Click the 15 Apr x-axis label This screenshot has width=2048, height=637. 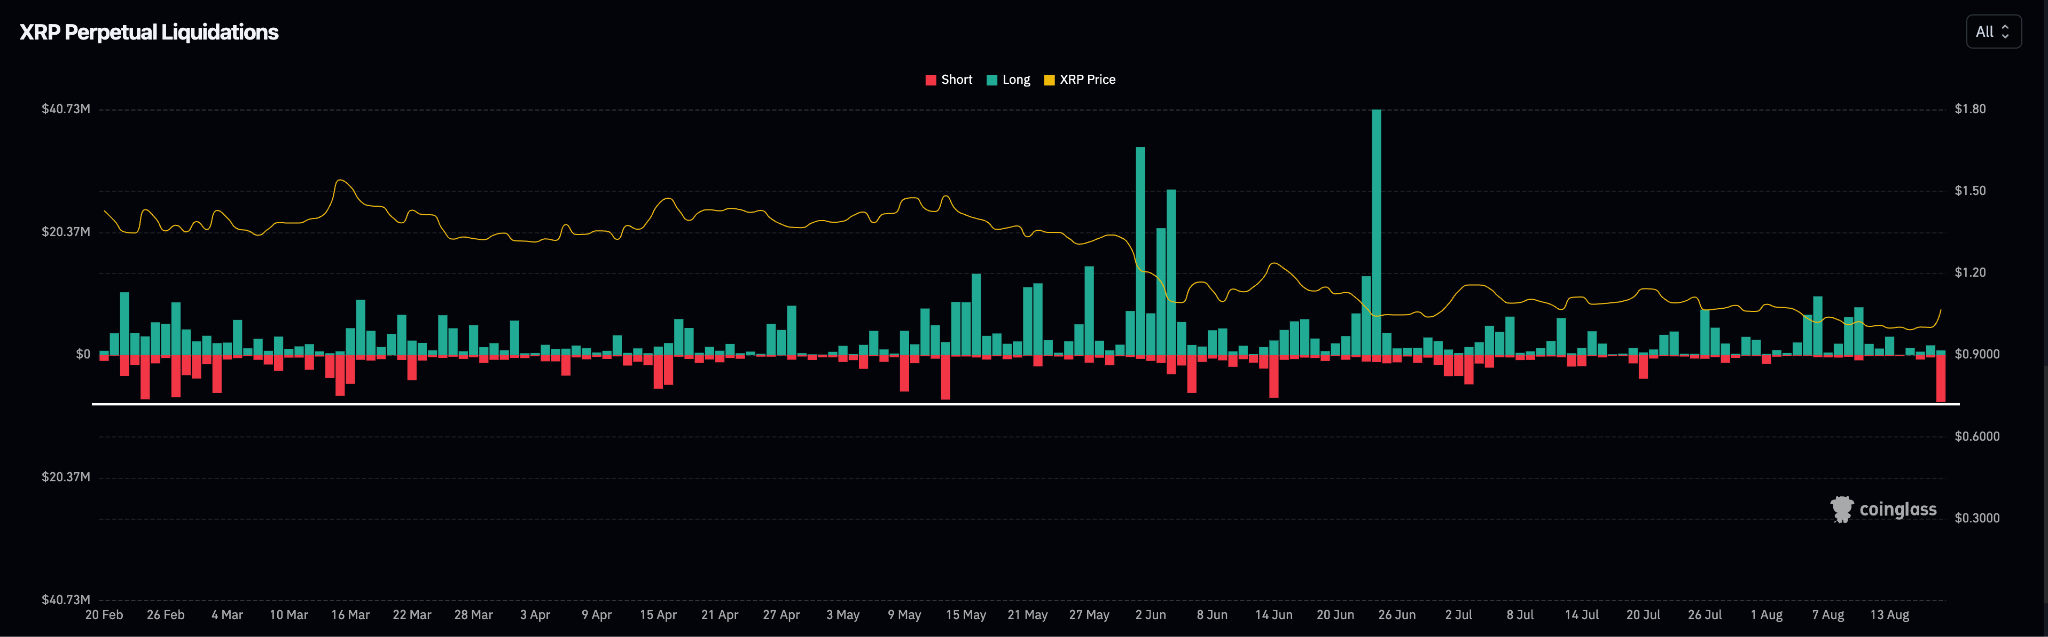pyautogui.click(x=659, y=615)
